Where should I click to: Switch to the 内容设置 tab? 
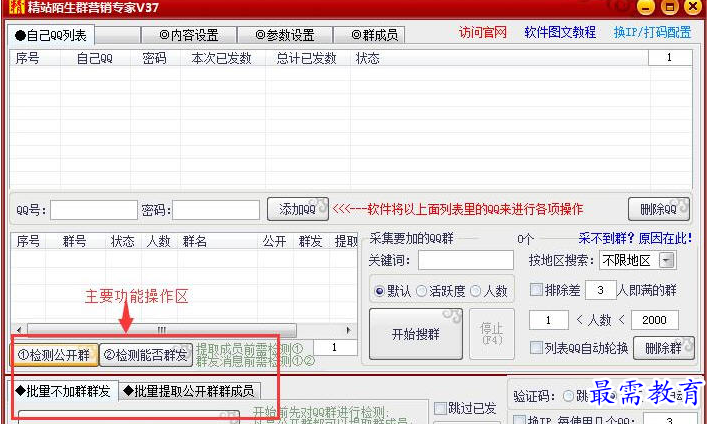click(189, 35)
